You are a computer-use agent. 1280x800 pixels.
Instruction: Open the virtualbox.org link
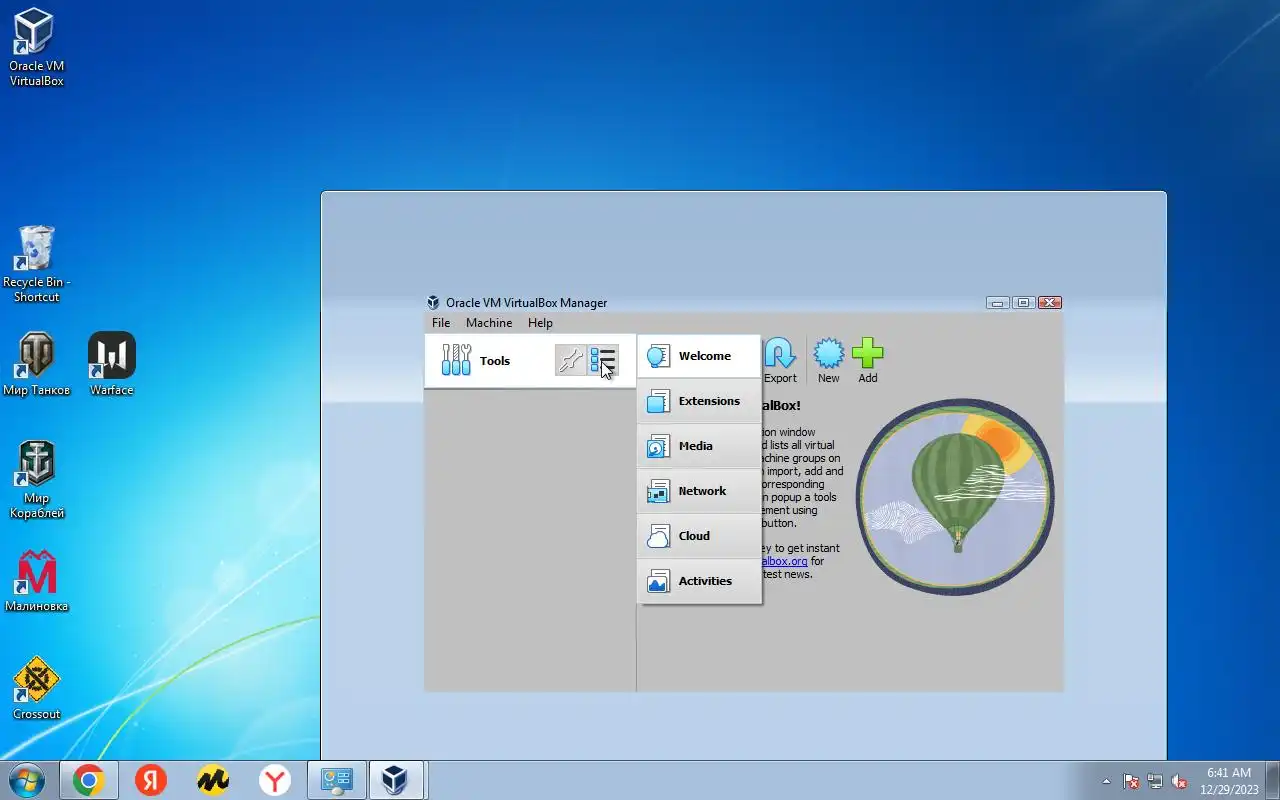tap(784, 561)
